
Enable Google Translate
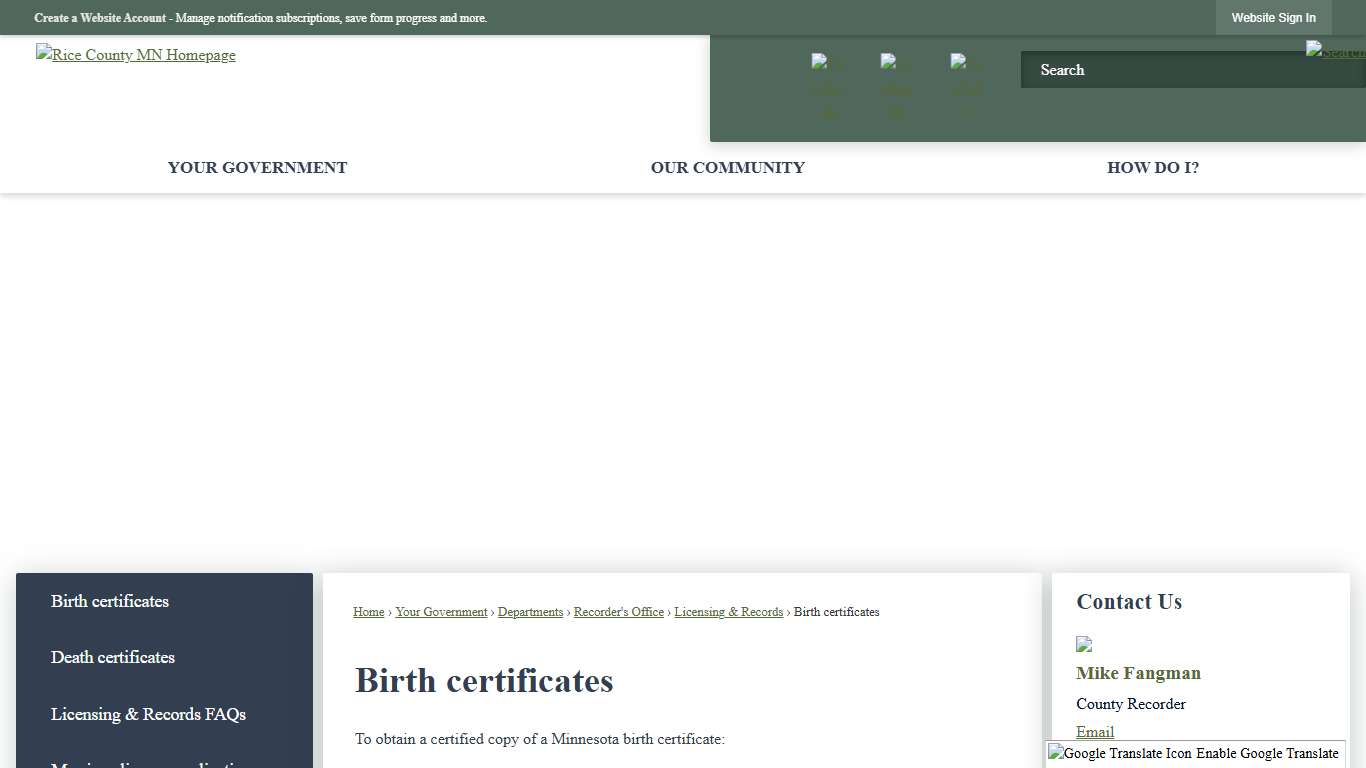point(1268,753)
